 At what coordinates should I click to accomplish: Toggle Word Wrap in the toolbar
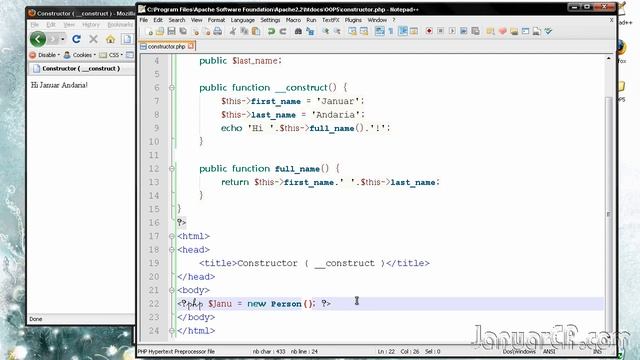click(380, 31)
